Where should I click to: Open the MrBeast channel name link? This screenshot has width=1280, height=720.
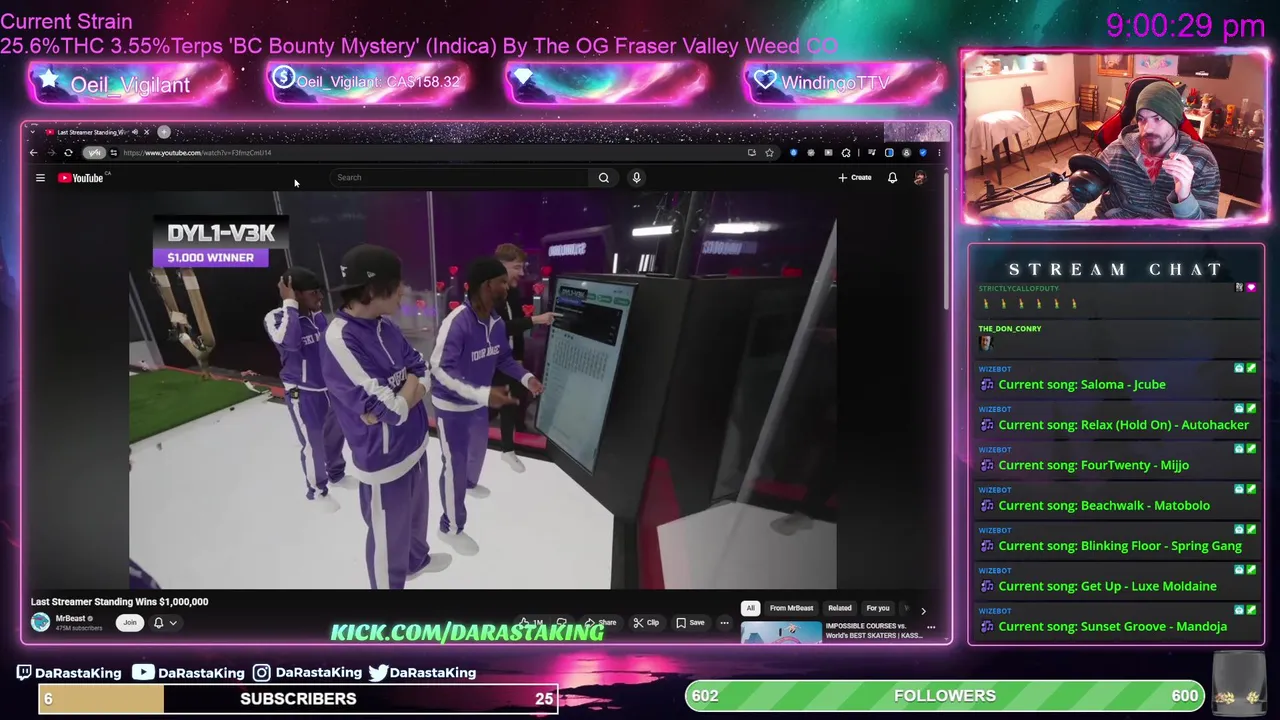click(70, 618)
